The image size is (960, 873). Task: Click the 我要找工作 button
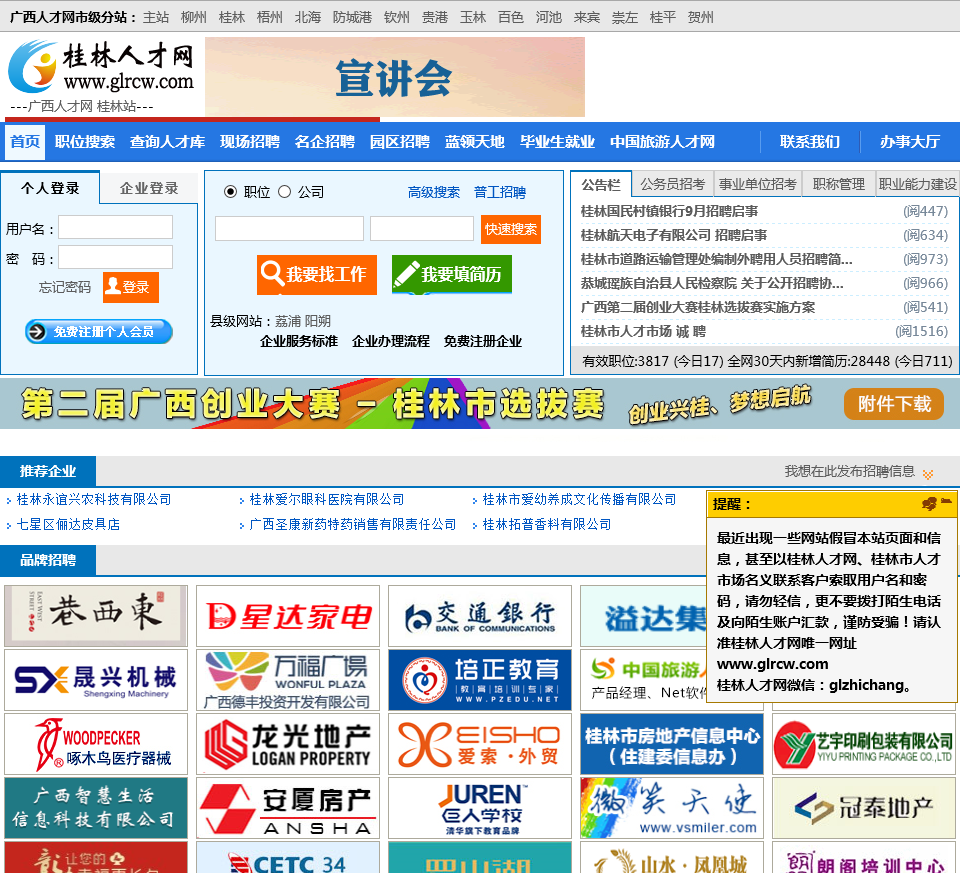click(x=317, y=274)
